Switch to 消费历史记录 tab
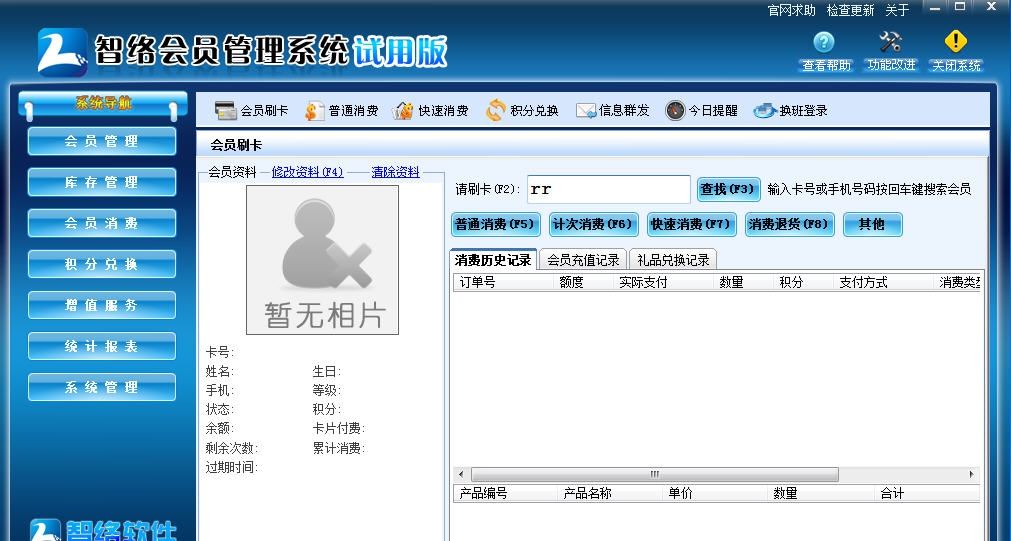This screenshot has width=1011, height=541. [x=493, y=260]
